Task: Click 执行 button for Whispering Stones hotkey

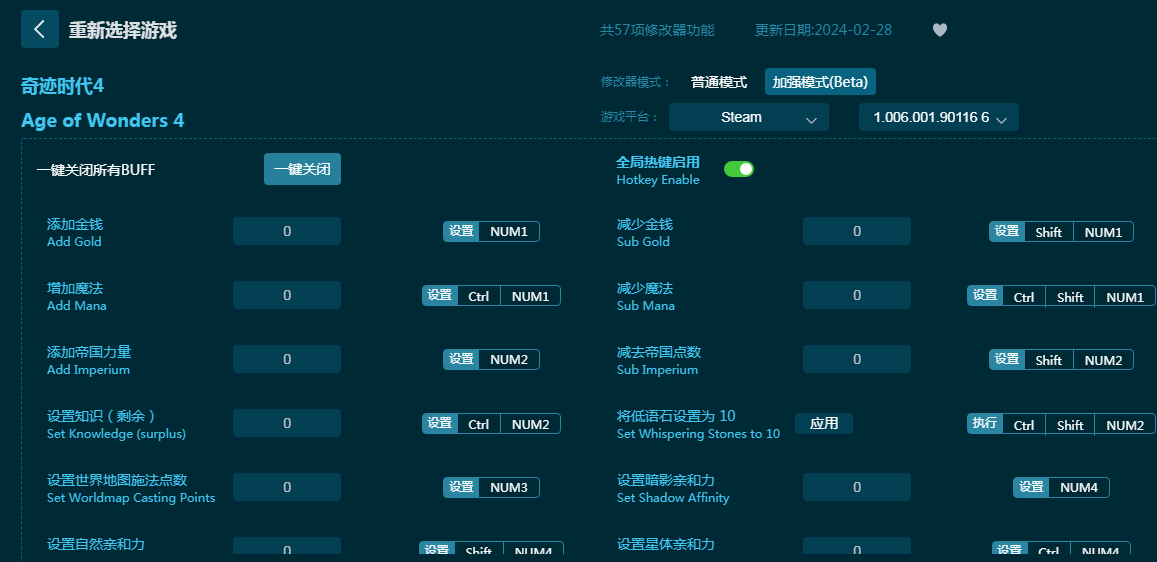Action: coord(985,423)
